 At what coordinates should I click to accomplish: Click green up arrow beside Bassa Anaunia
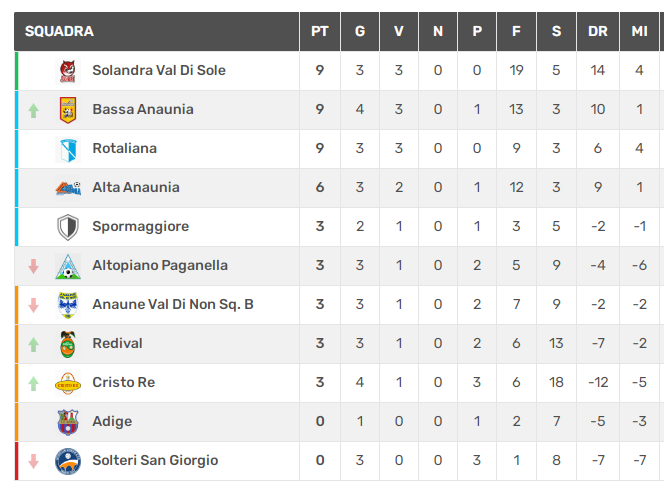33,111
